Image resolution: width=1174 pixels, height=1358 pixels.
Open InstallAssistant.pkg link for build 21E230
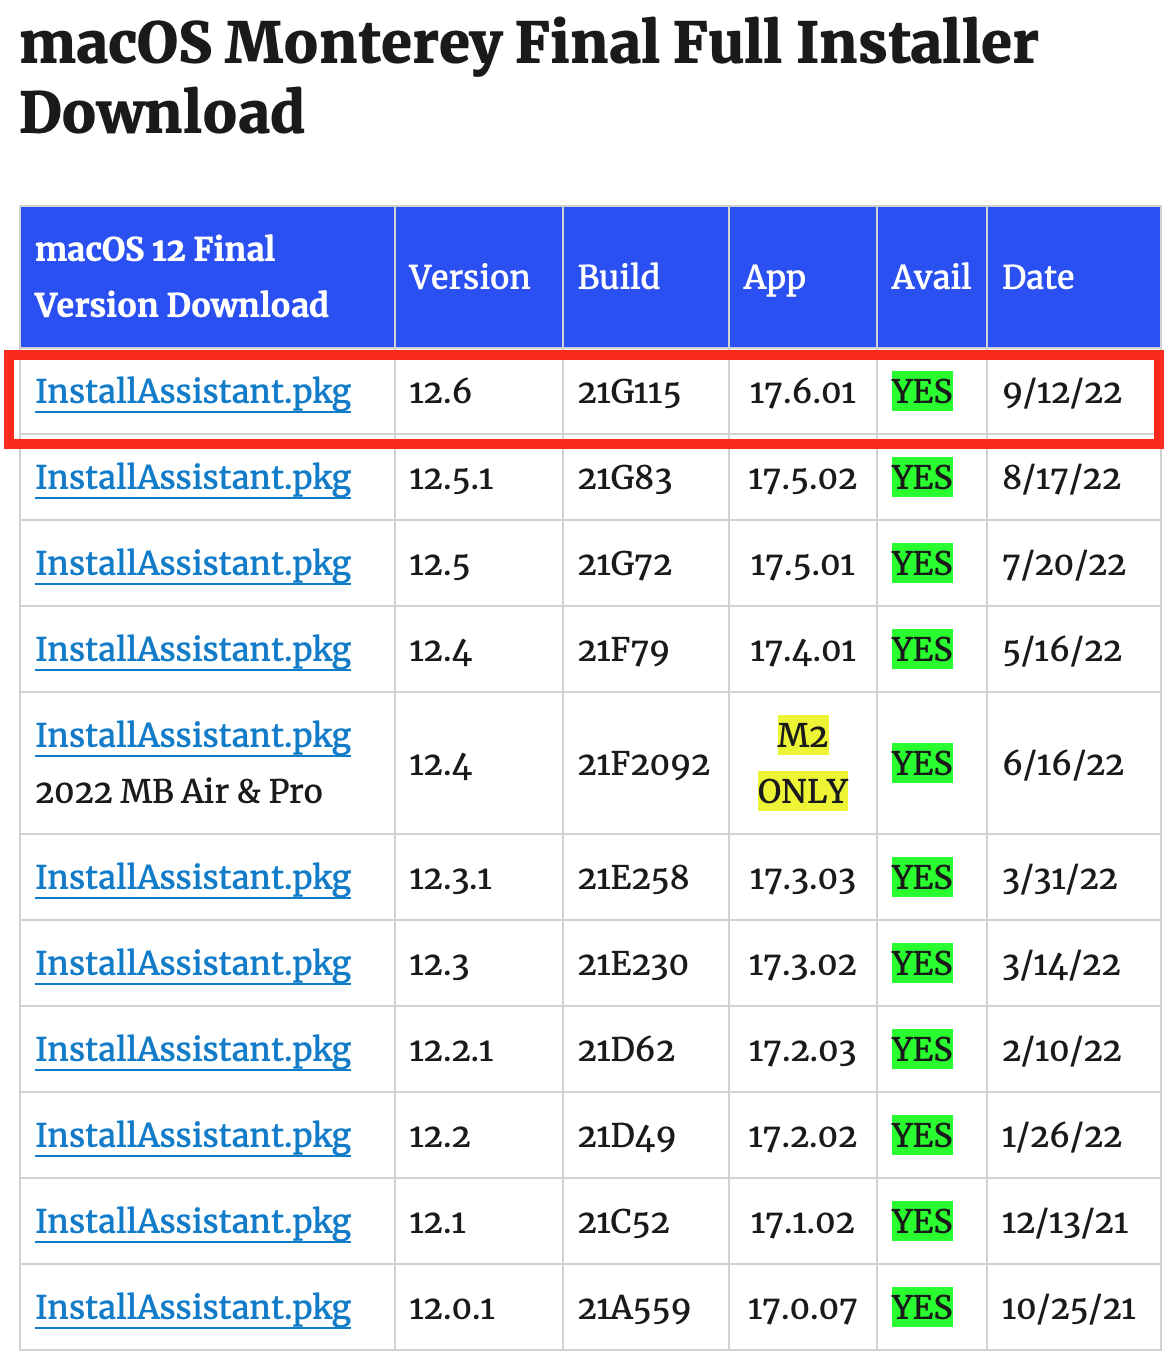click(193, 964)
